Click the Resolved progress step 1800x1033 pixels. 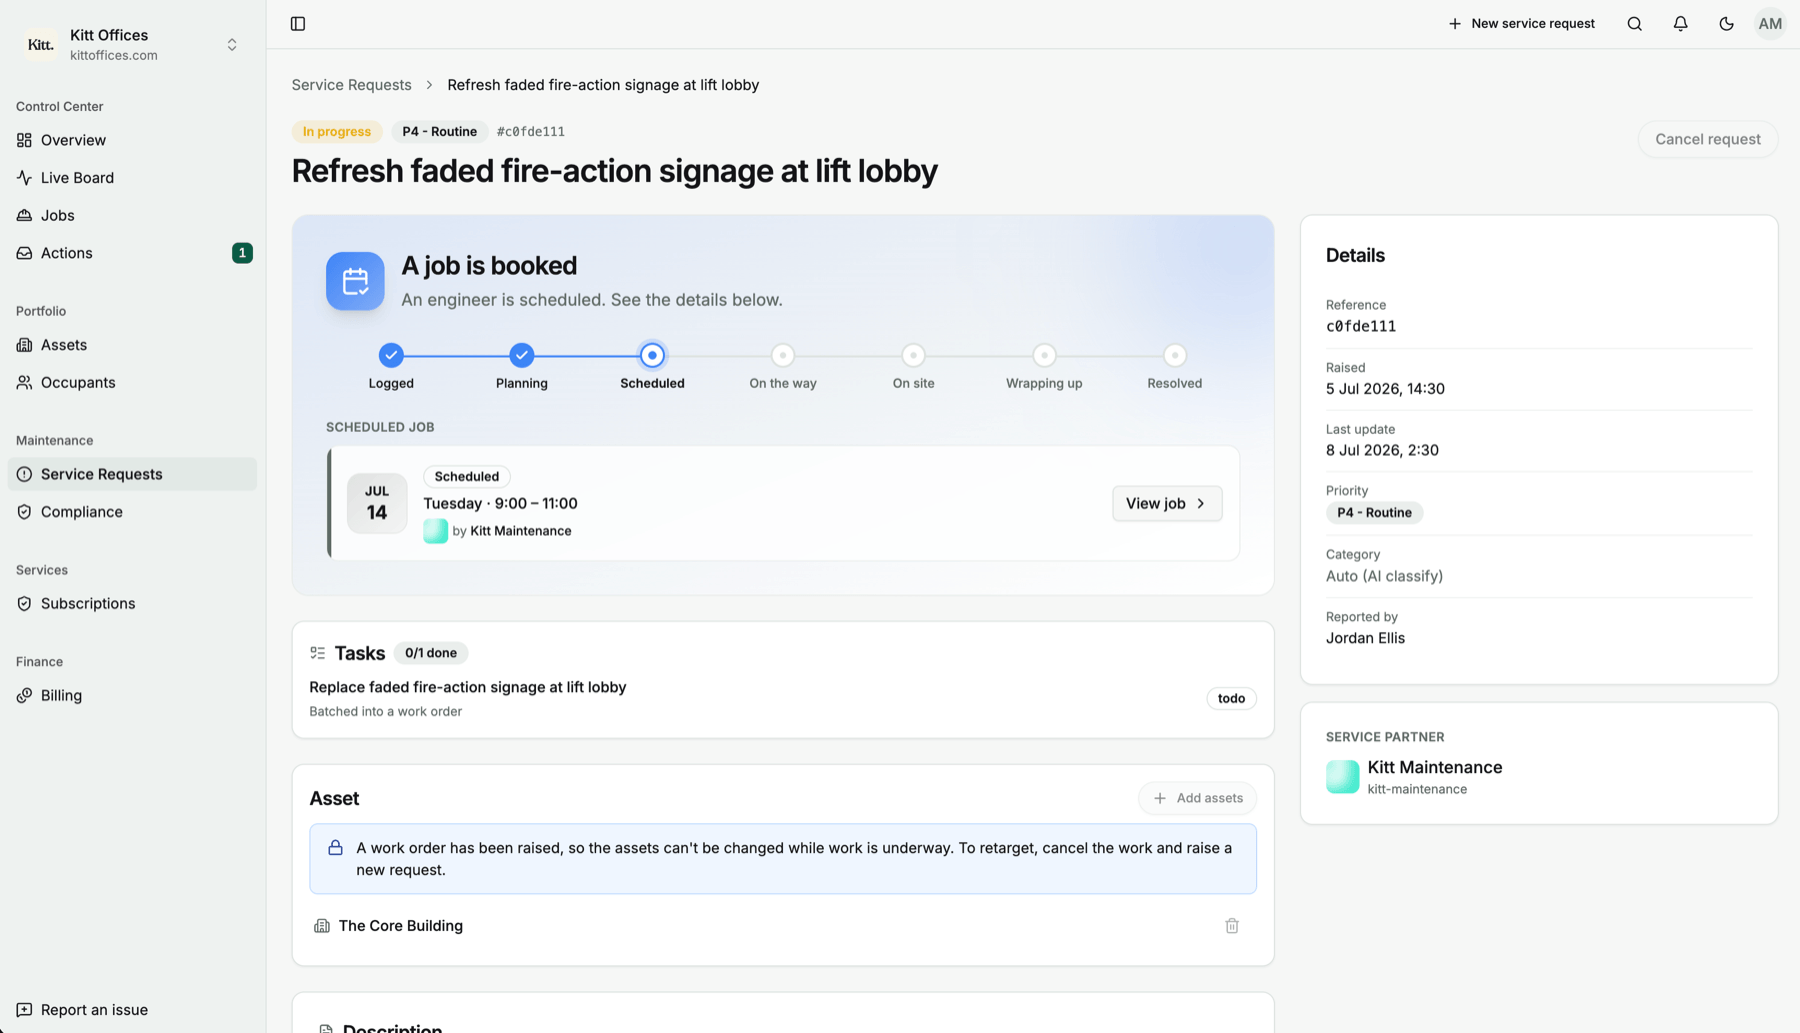pos(1175,366)
